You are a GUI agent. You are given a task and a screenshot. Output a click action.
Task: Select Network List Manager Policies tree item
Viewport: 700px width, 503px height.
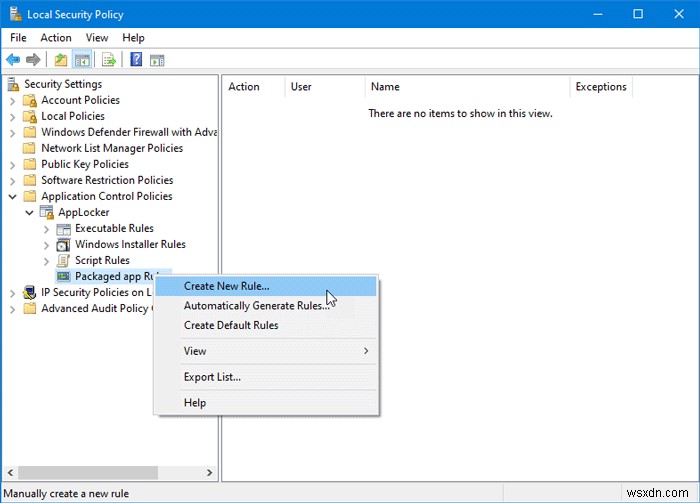pyautogui.click(x=111, y=148)
